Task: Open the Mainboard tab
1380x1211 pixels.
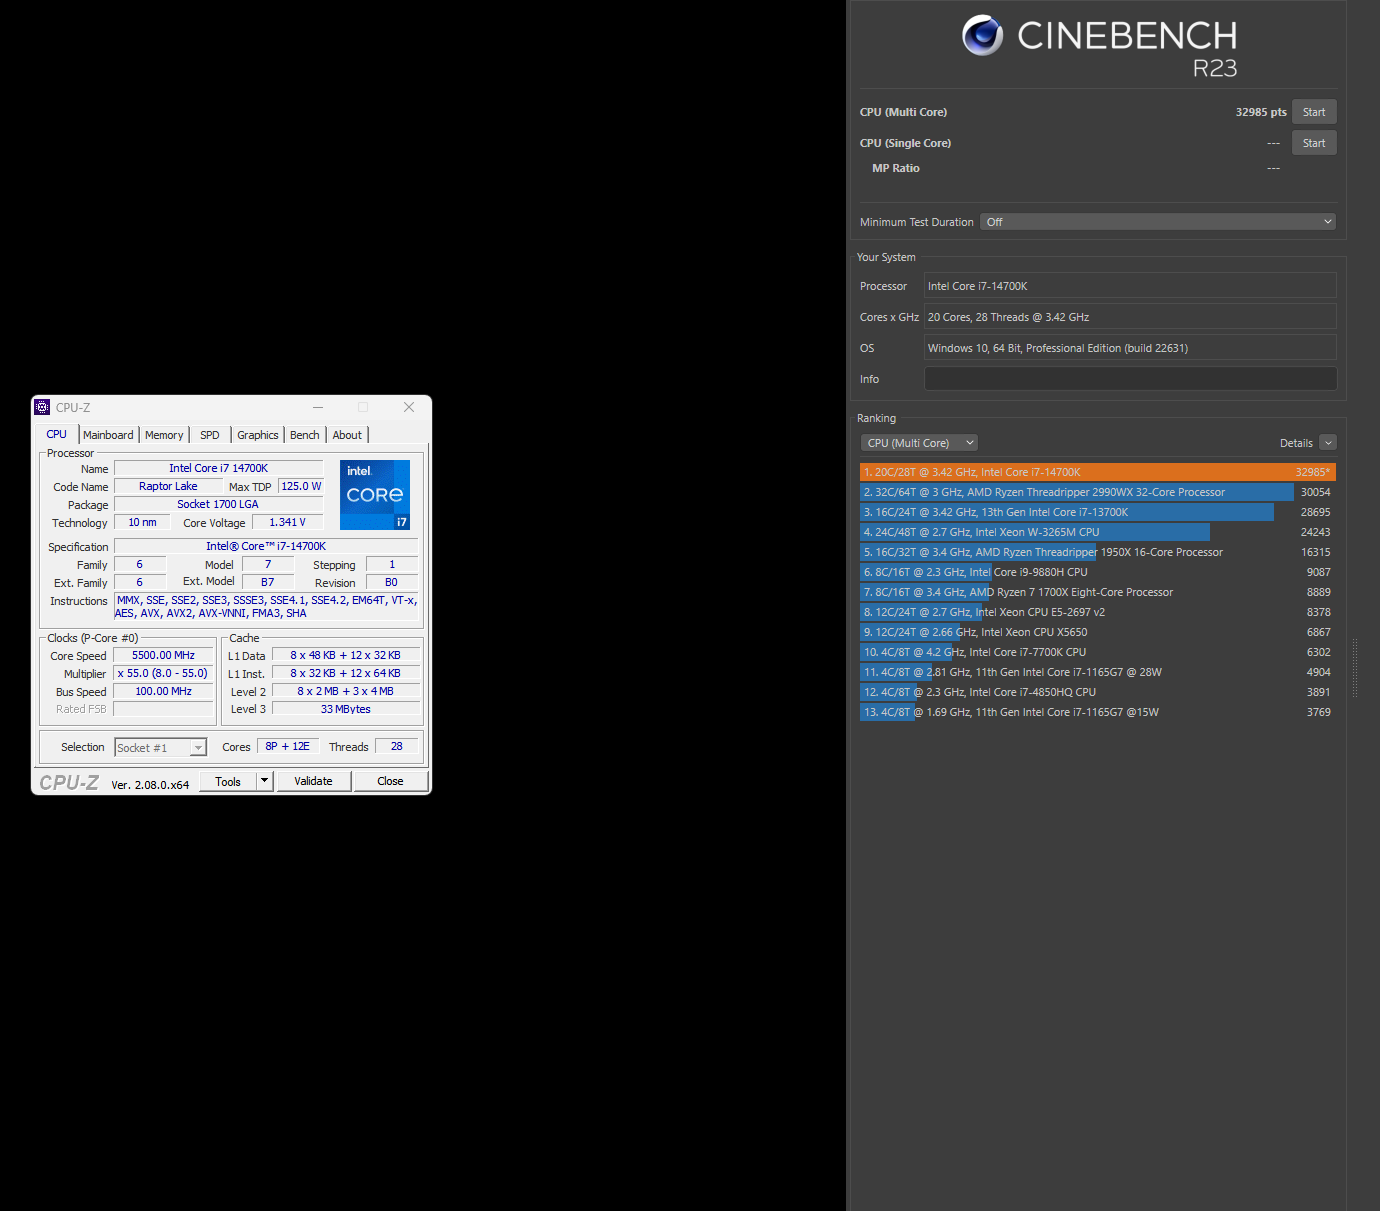Action: point(108,435)
